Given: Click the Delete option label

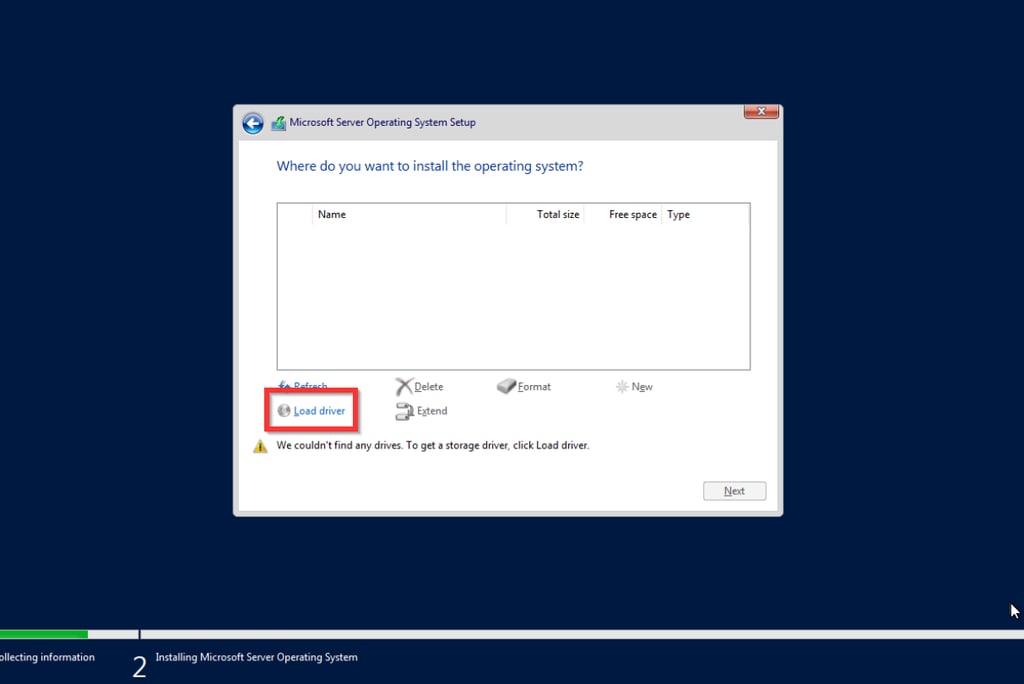Looking at the screenshot, I should point(428,387).
